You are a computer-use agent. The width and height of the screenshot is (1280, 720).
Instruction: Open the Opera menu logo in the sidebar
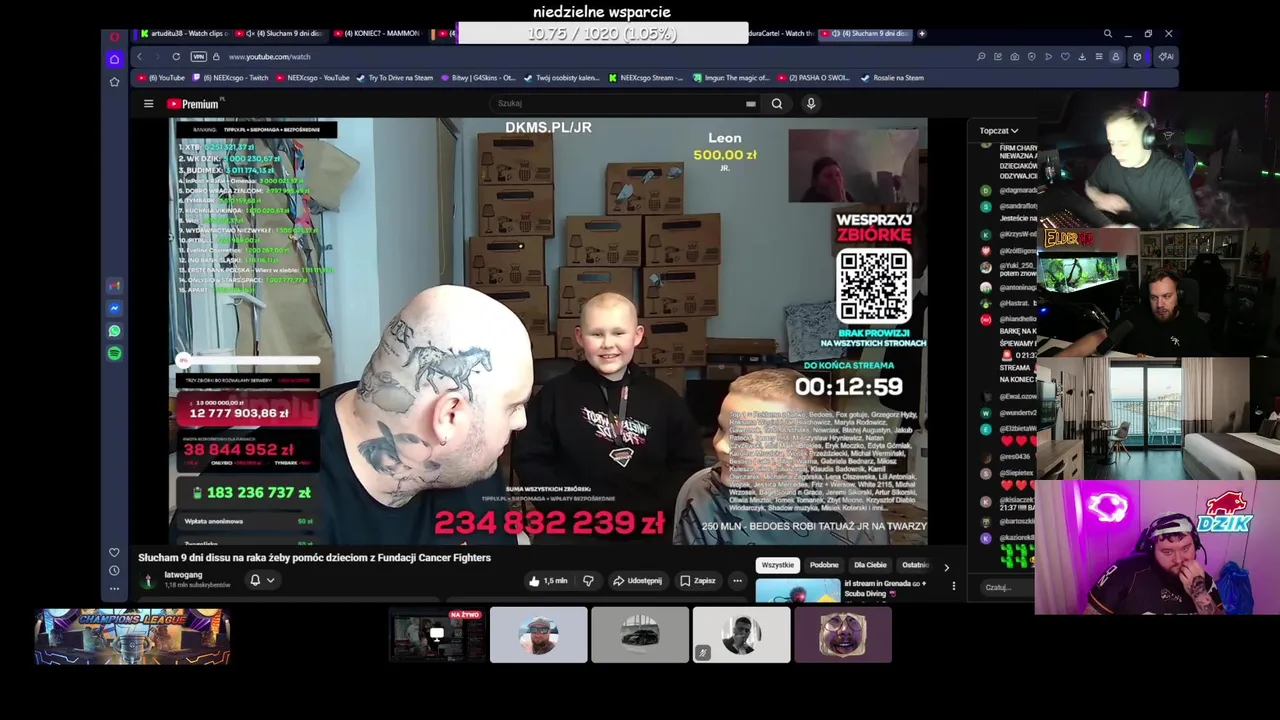tap(114, 37)
